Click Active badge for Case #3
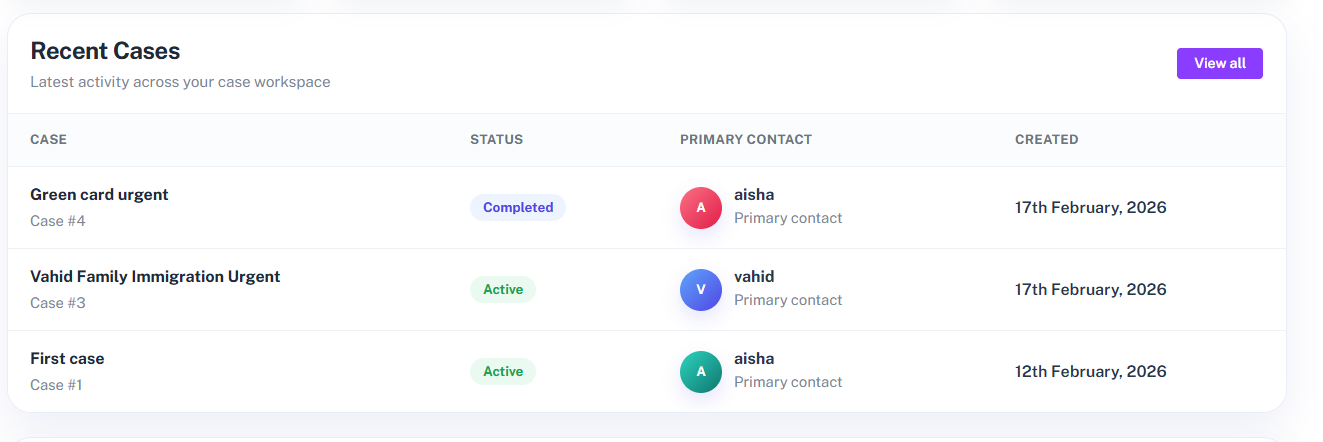The height and width of the screenshot is (442, 1323). pos(503,290)
